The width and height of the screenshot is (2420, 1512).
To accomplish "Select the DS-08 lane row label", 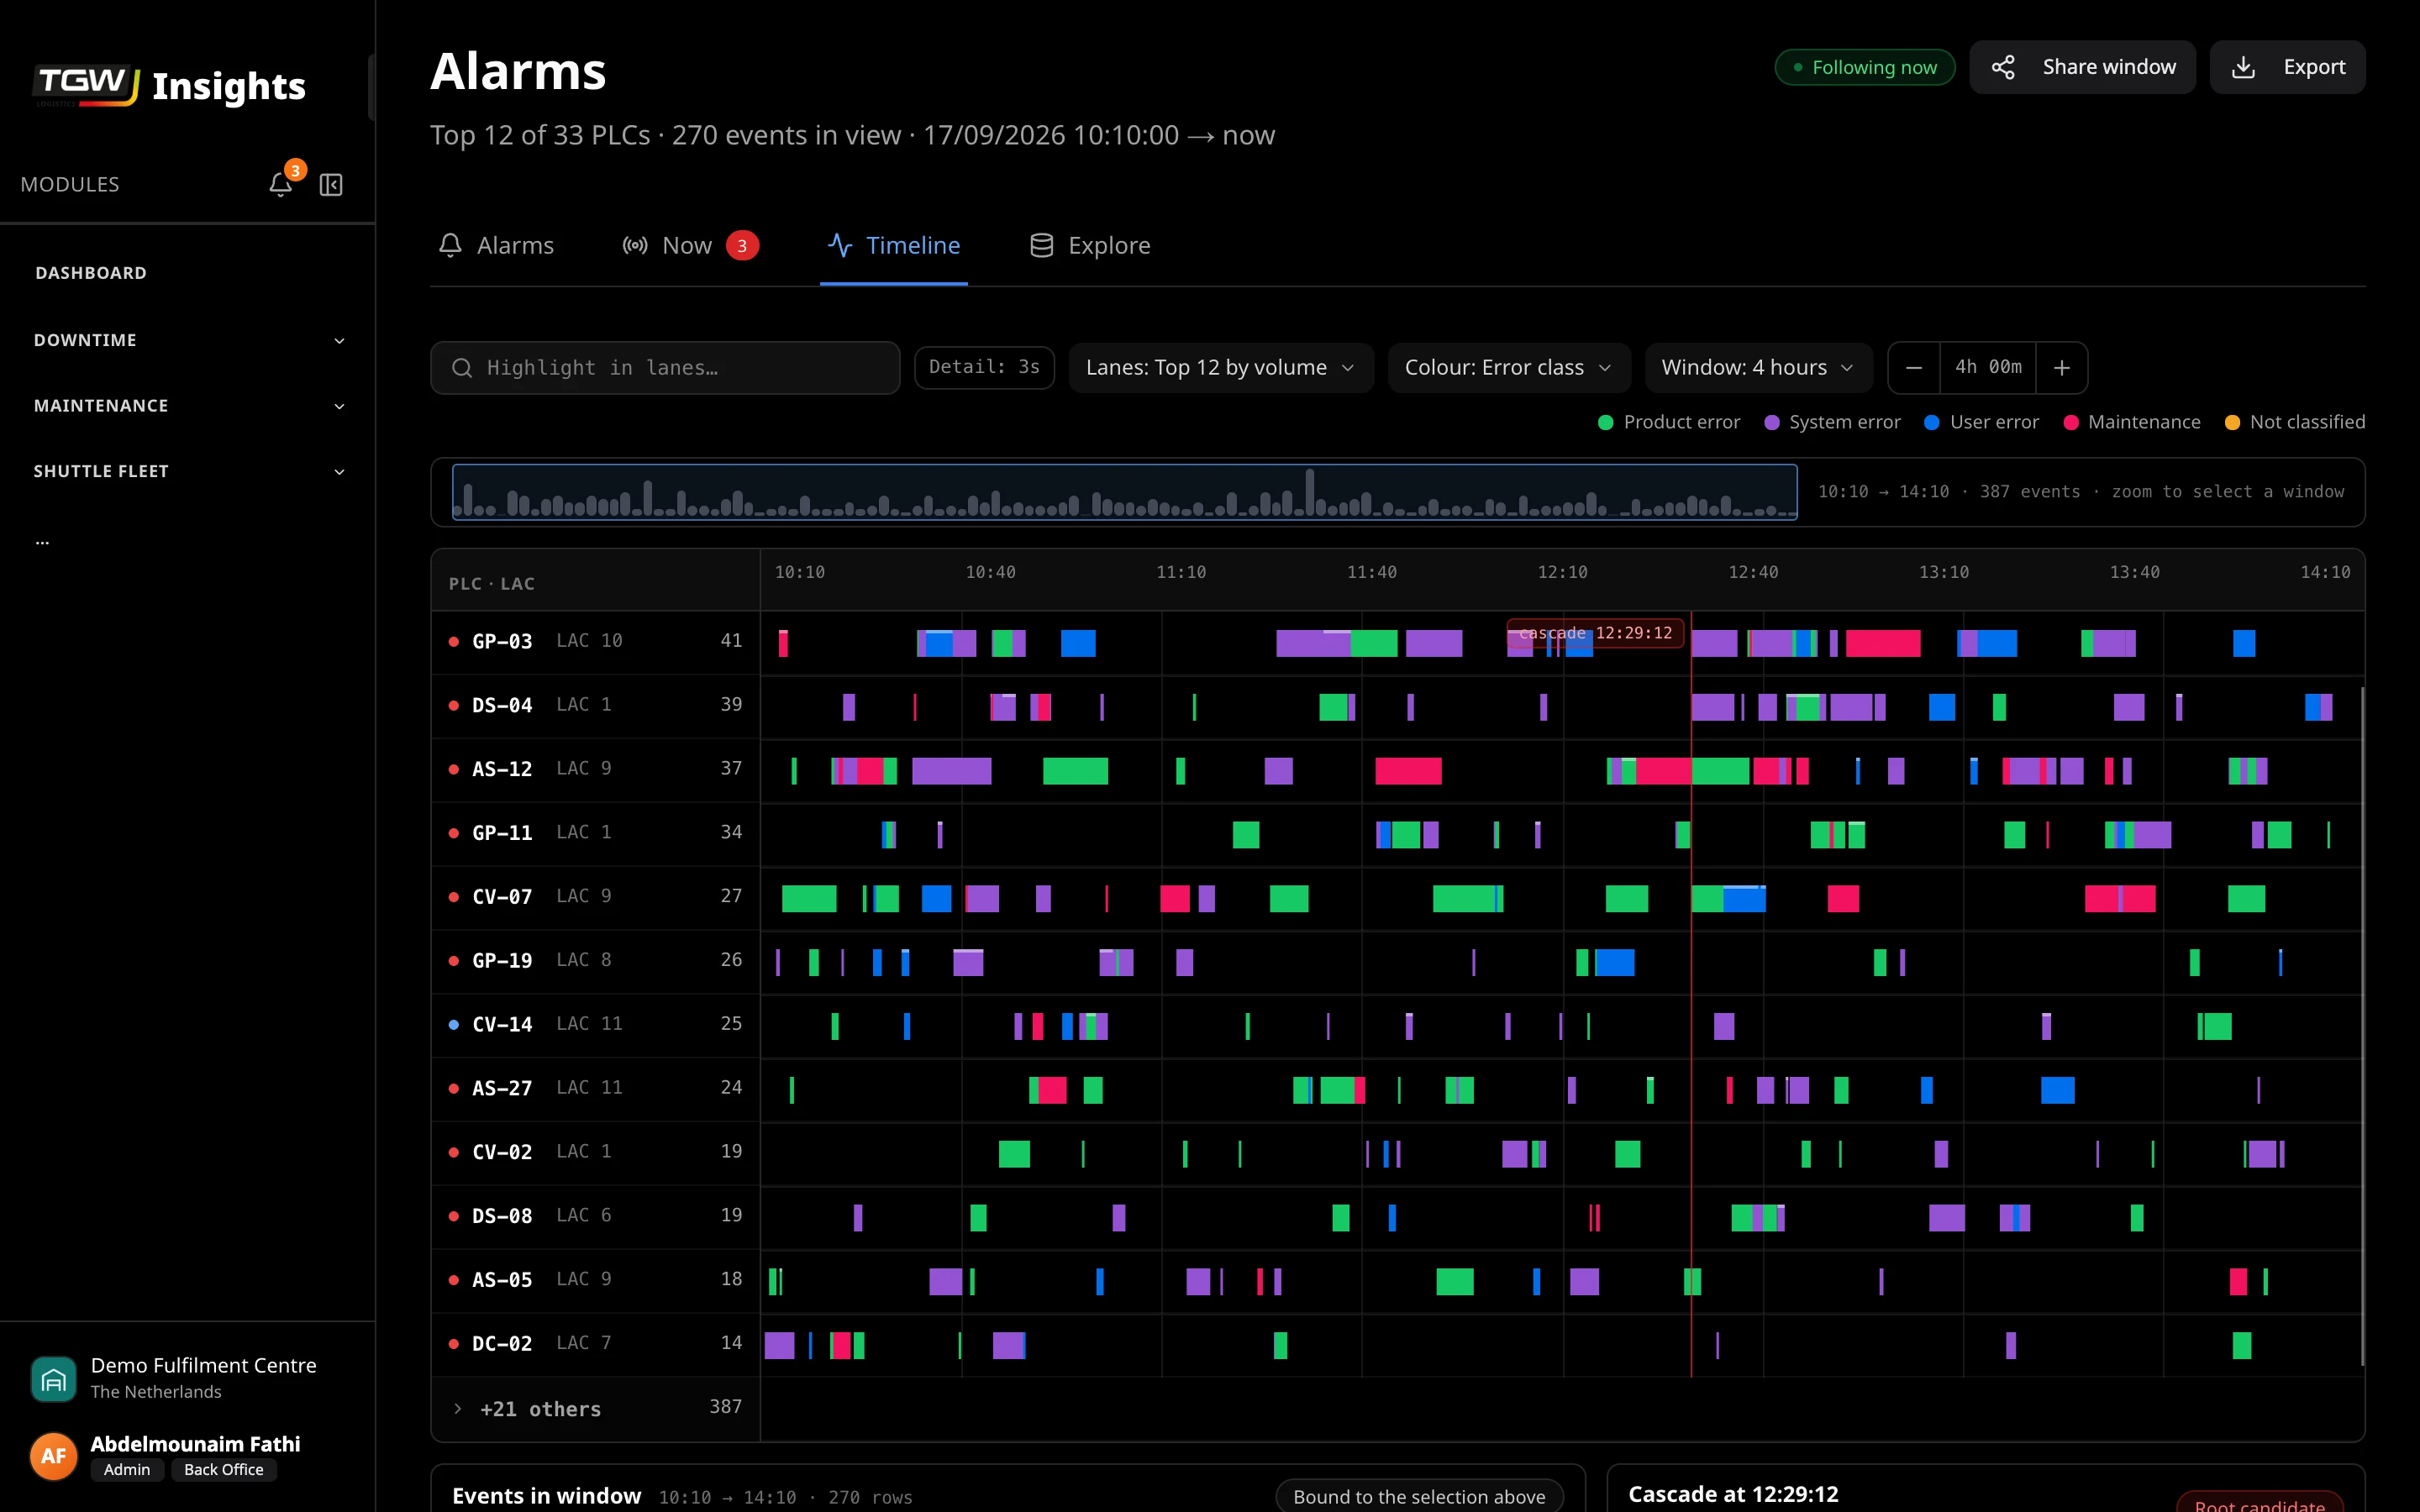I will pyautogui.click(x=596, y=1217).
